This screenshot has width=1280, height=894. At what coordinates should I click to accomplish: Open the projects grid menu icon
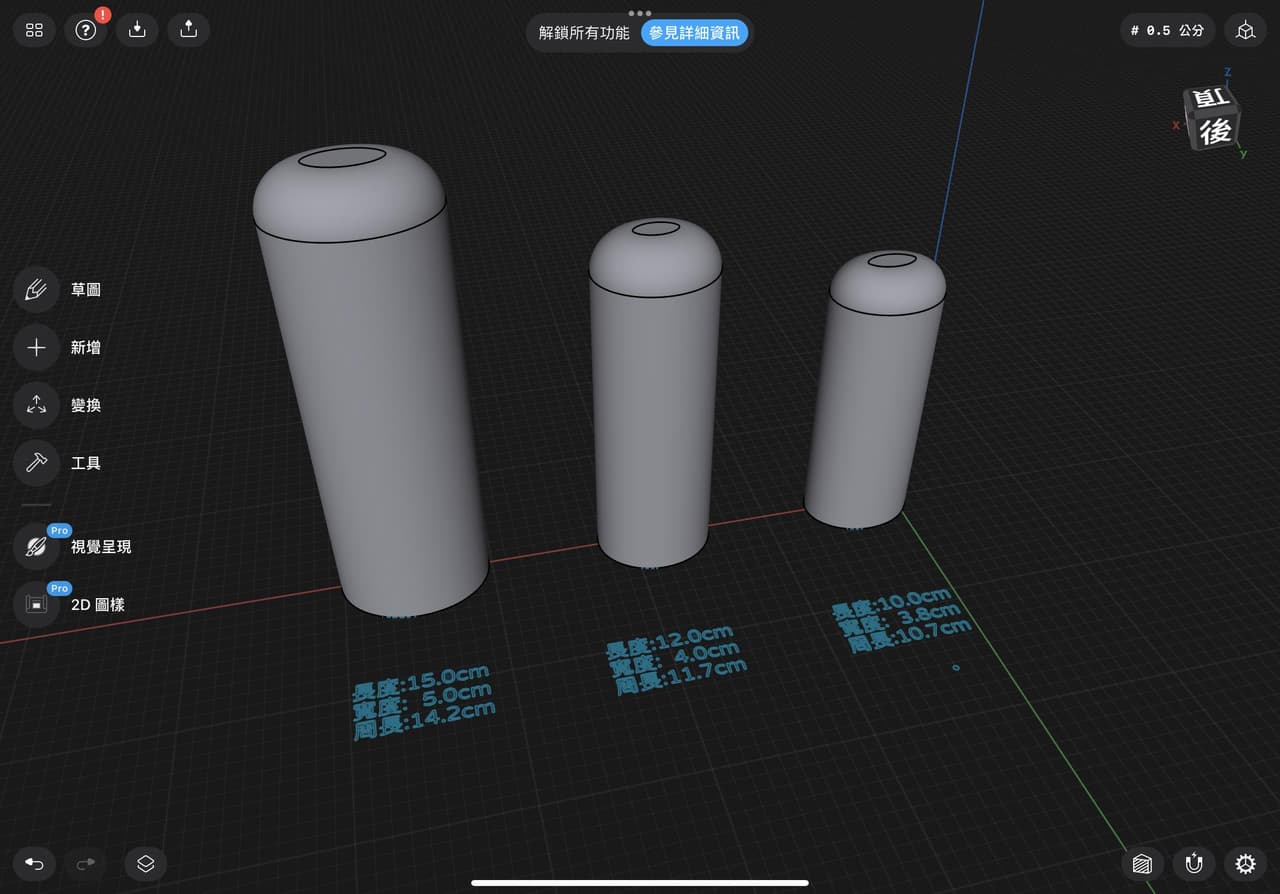pos(34,30)
